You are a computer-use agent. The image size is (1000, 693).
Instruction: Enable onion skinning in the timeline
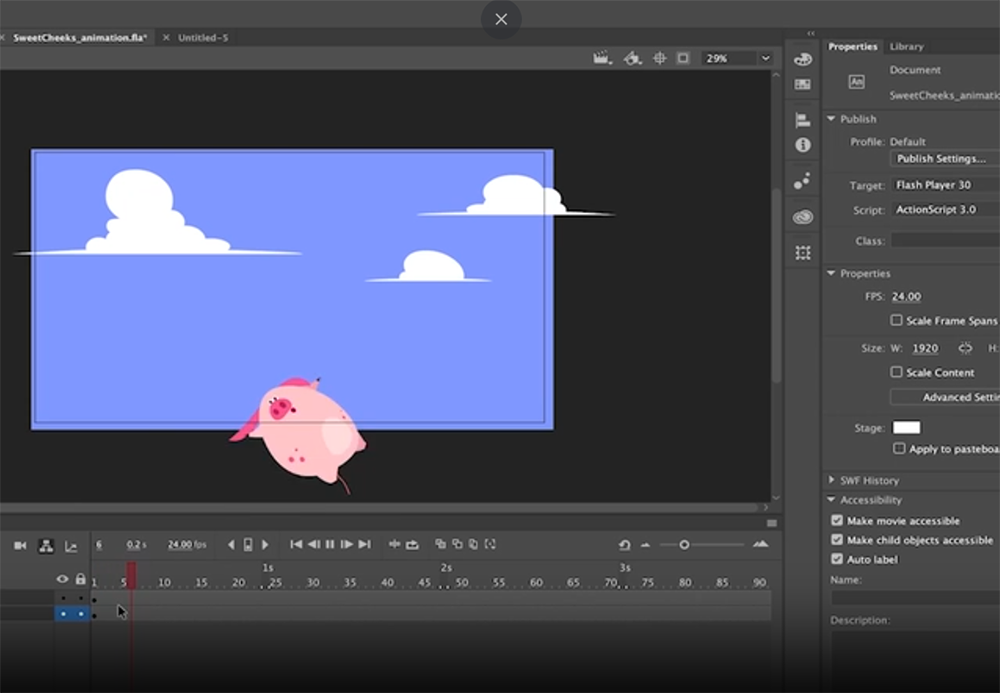pos(441,545)
